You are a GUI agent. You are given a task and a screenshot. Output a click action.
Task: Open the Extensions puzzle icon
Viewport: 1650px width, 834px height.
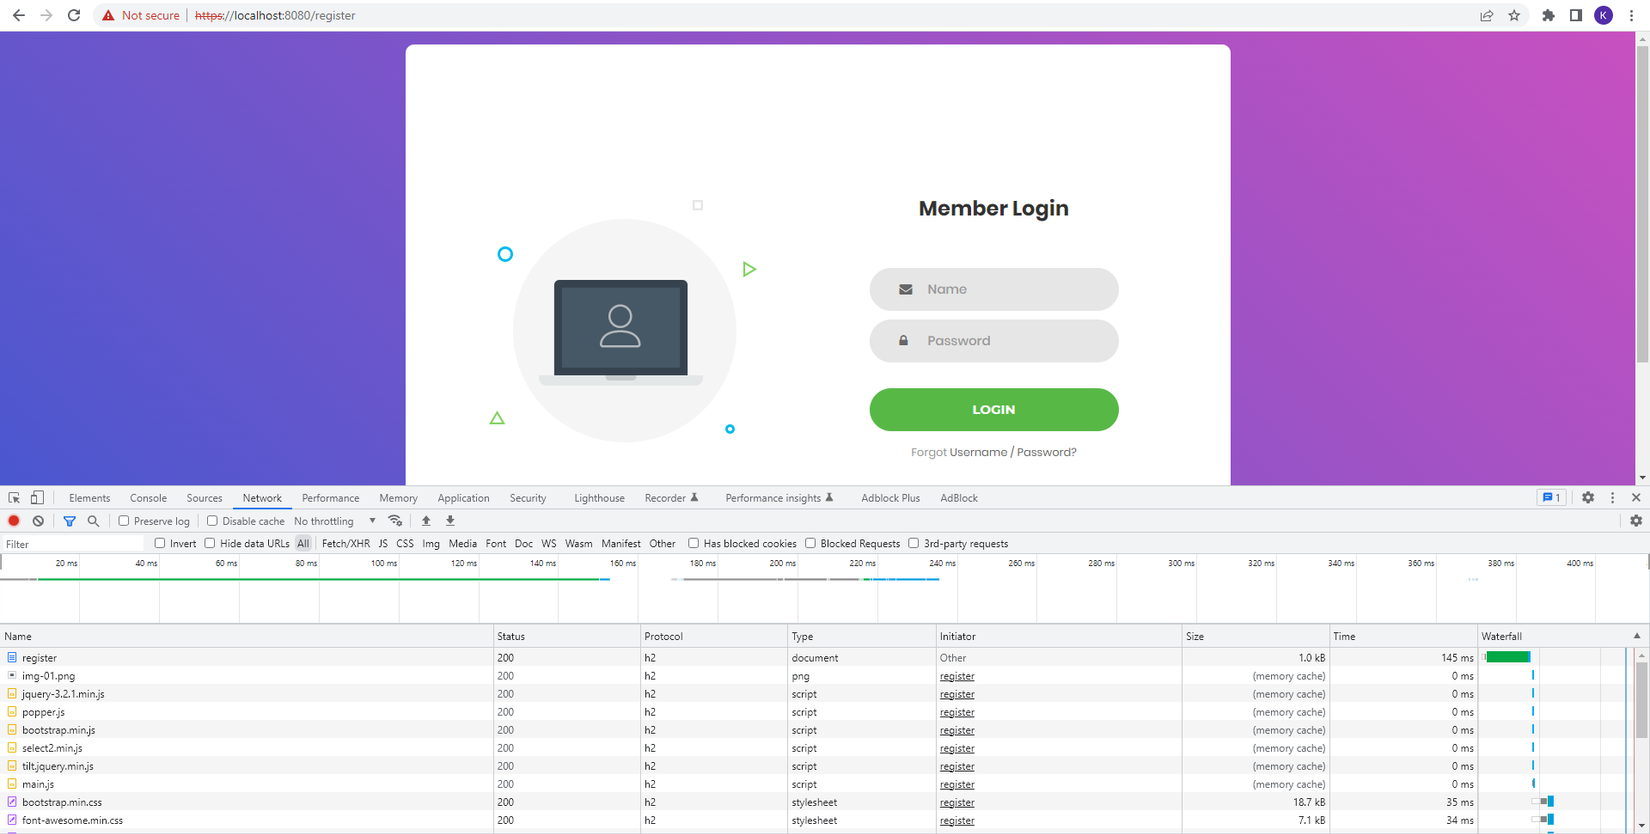pos(1548,15)
